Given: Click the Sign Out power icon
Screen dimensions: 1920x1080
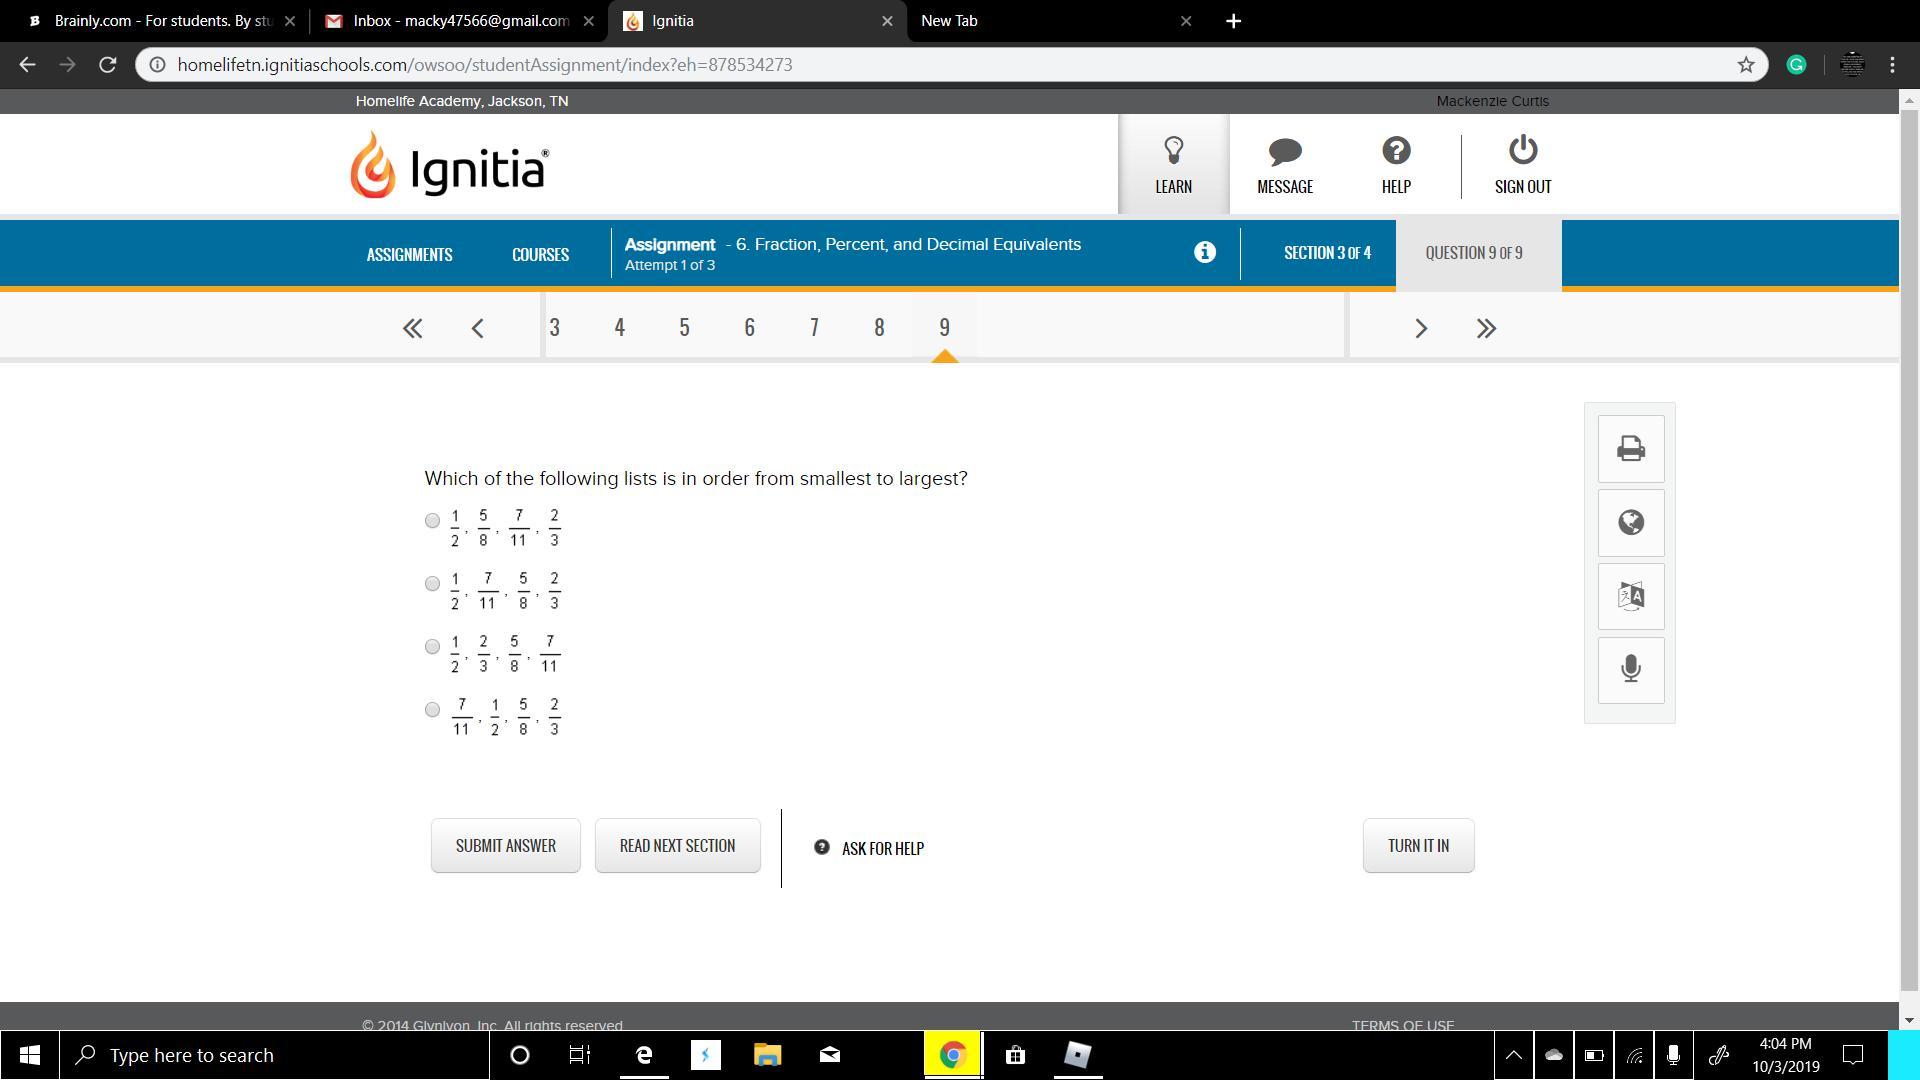Looking at the screenshot, I should (x=1522, y=164).
